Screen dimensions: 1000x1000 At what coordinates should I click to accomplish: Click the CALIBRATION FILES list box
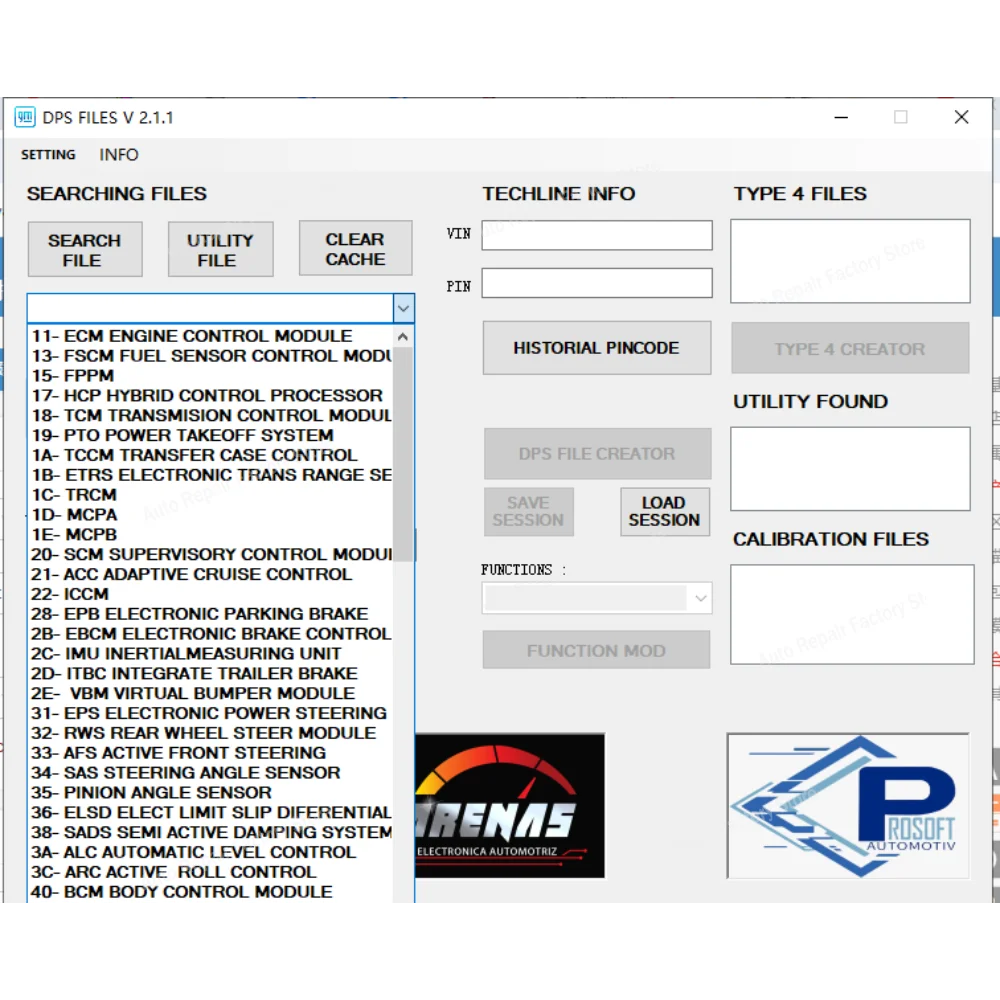pyautogui.click(x=852, y=614)
